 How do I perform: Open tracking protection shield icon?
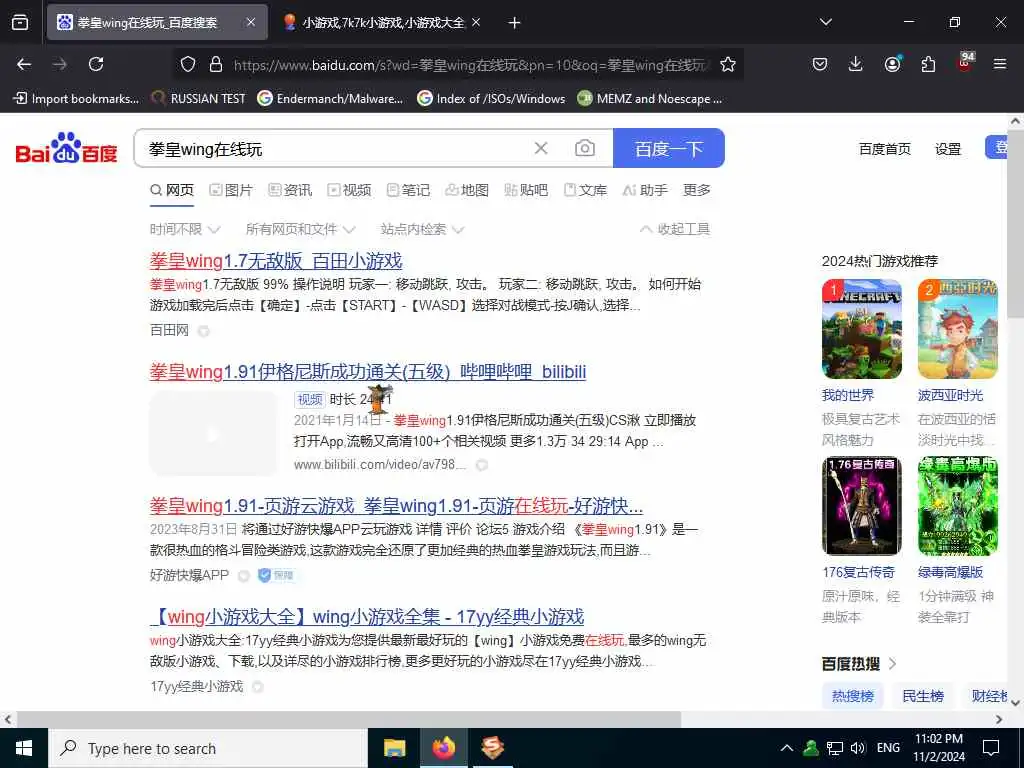coord(188,64)
